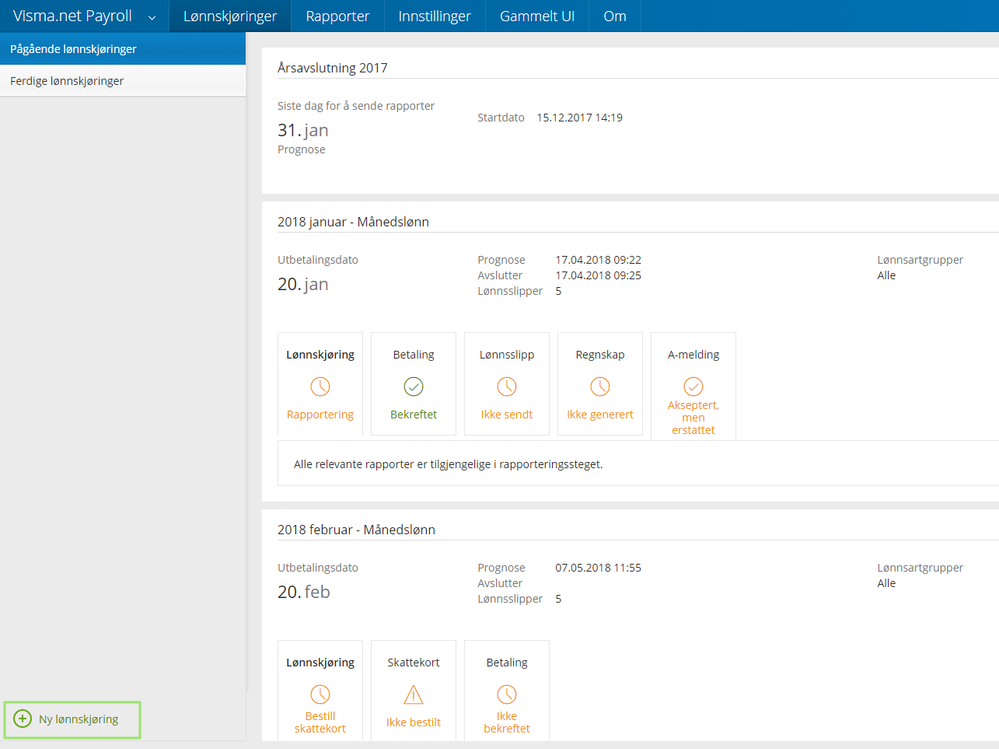Image resolution: width=999 pixels, height=749 pixels.
Task: Click the Bekreftet status under Betaling
Action: 413,415
